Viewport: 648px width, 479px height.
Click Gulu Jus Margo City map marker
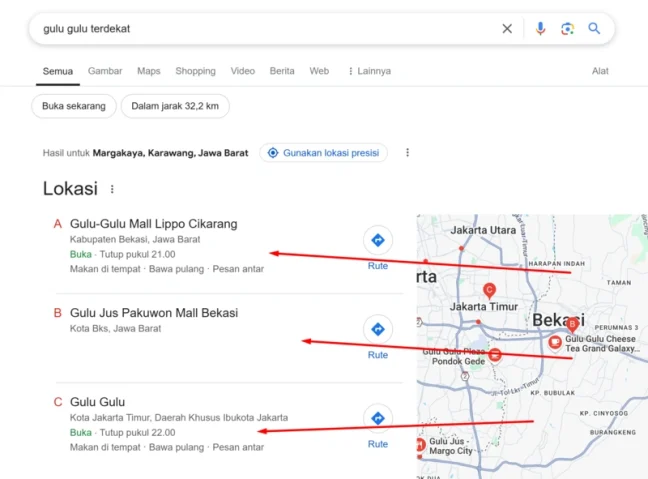pyautogui.click(x=420, y=445)
